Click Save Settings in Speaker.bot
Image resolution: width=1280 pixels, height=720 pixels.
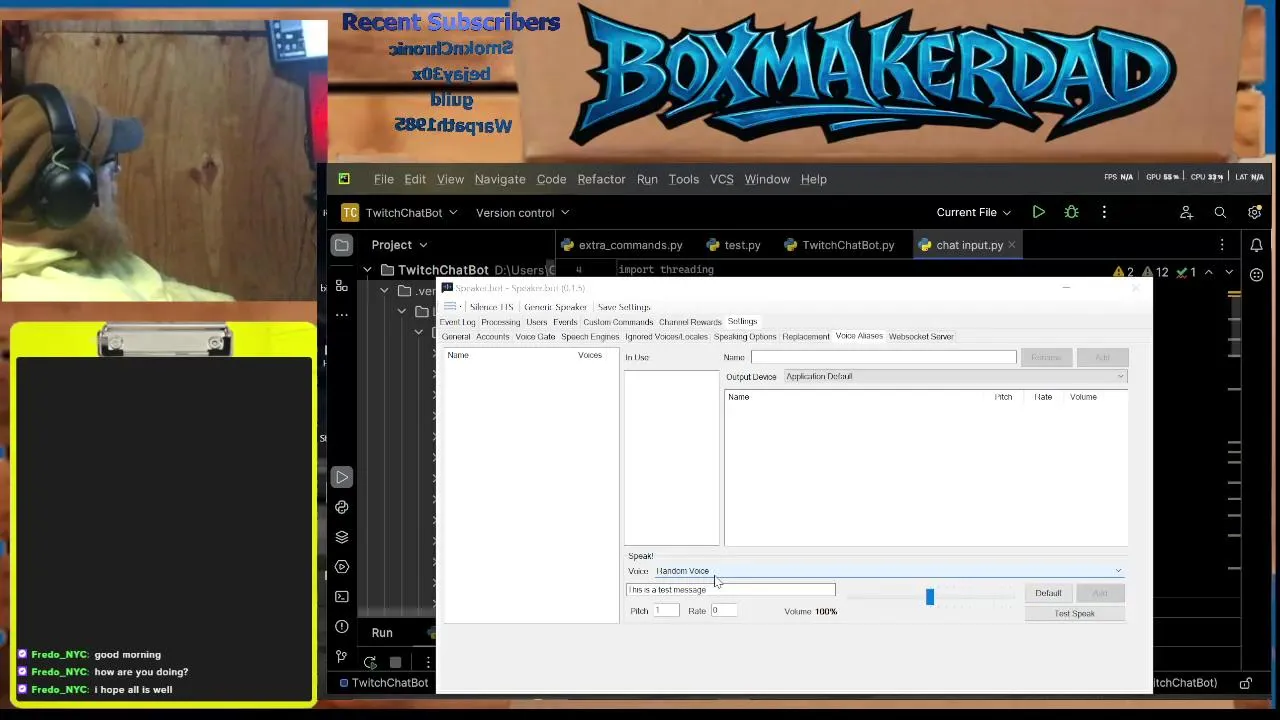click(624, 307)
